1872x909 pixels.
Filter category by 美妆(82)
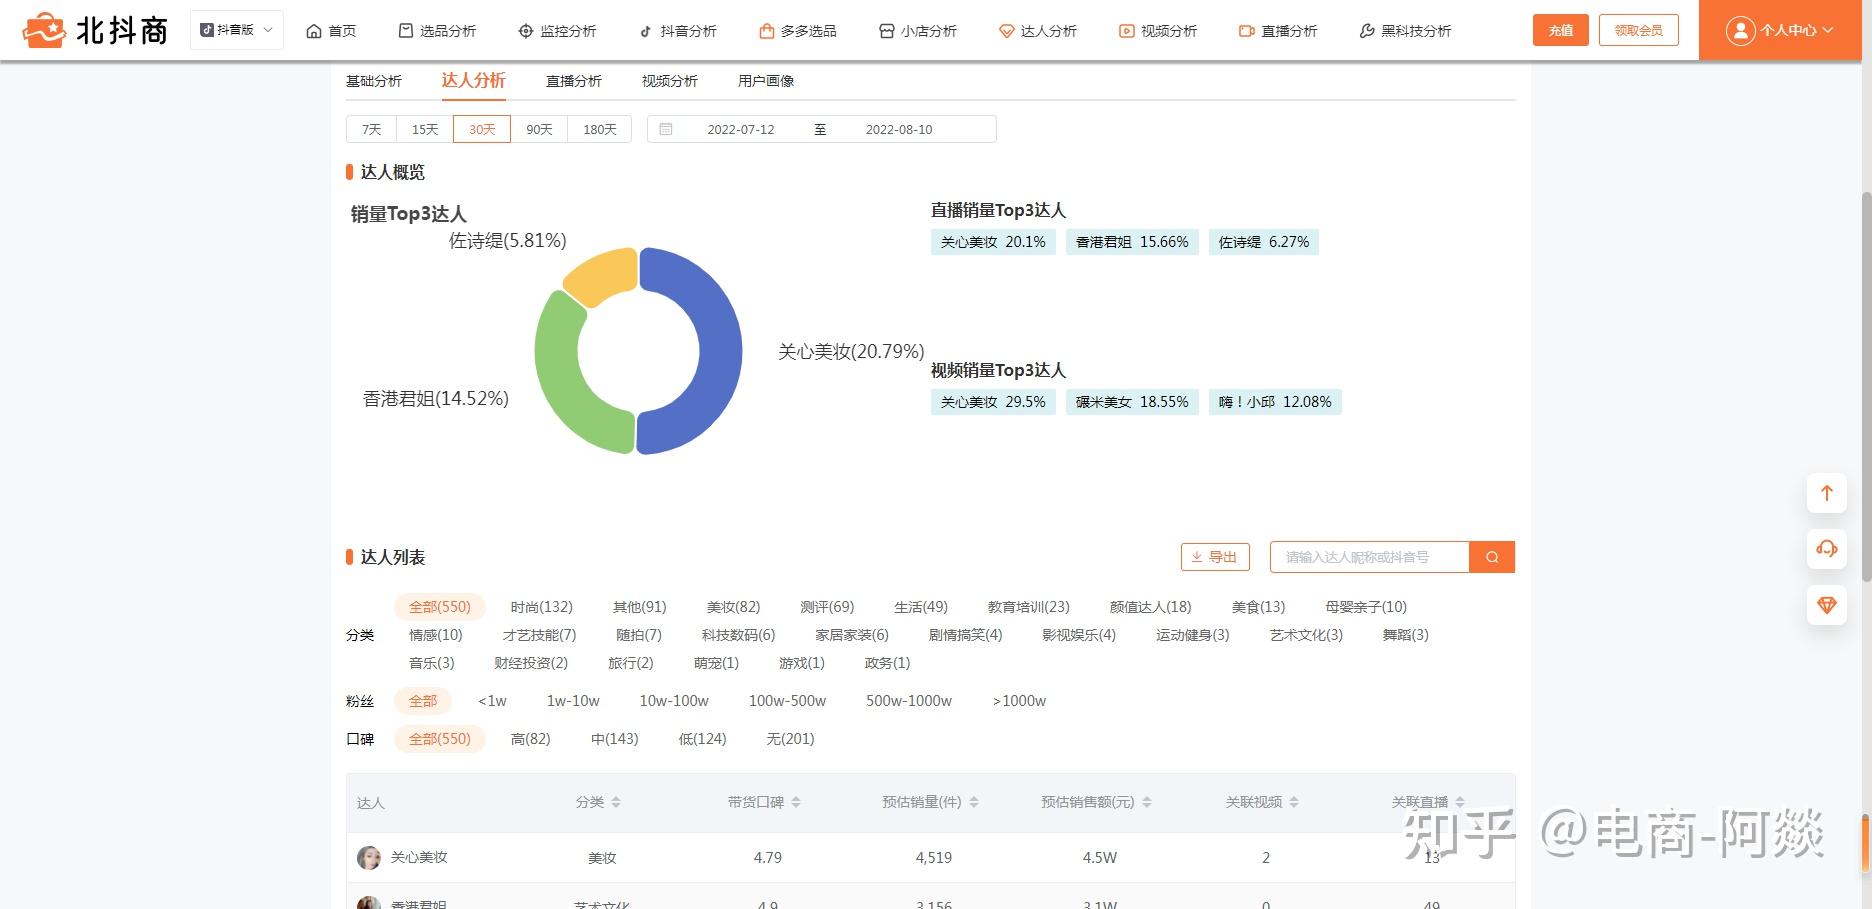733,607
